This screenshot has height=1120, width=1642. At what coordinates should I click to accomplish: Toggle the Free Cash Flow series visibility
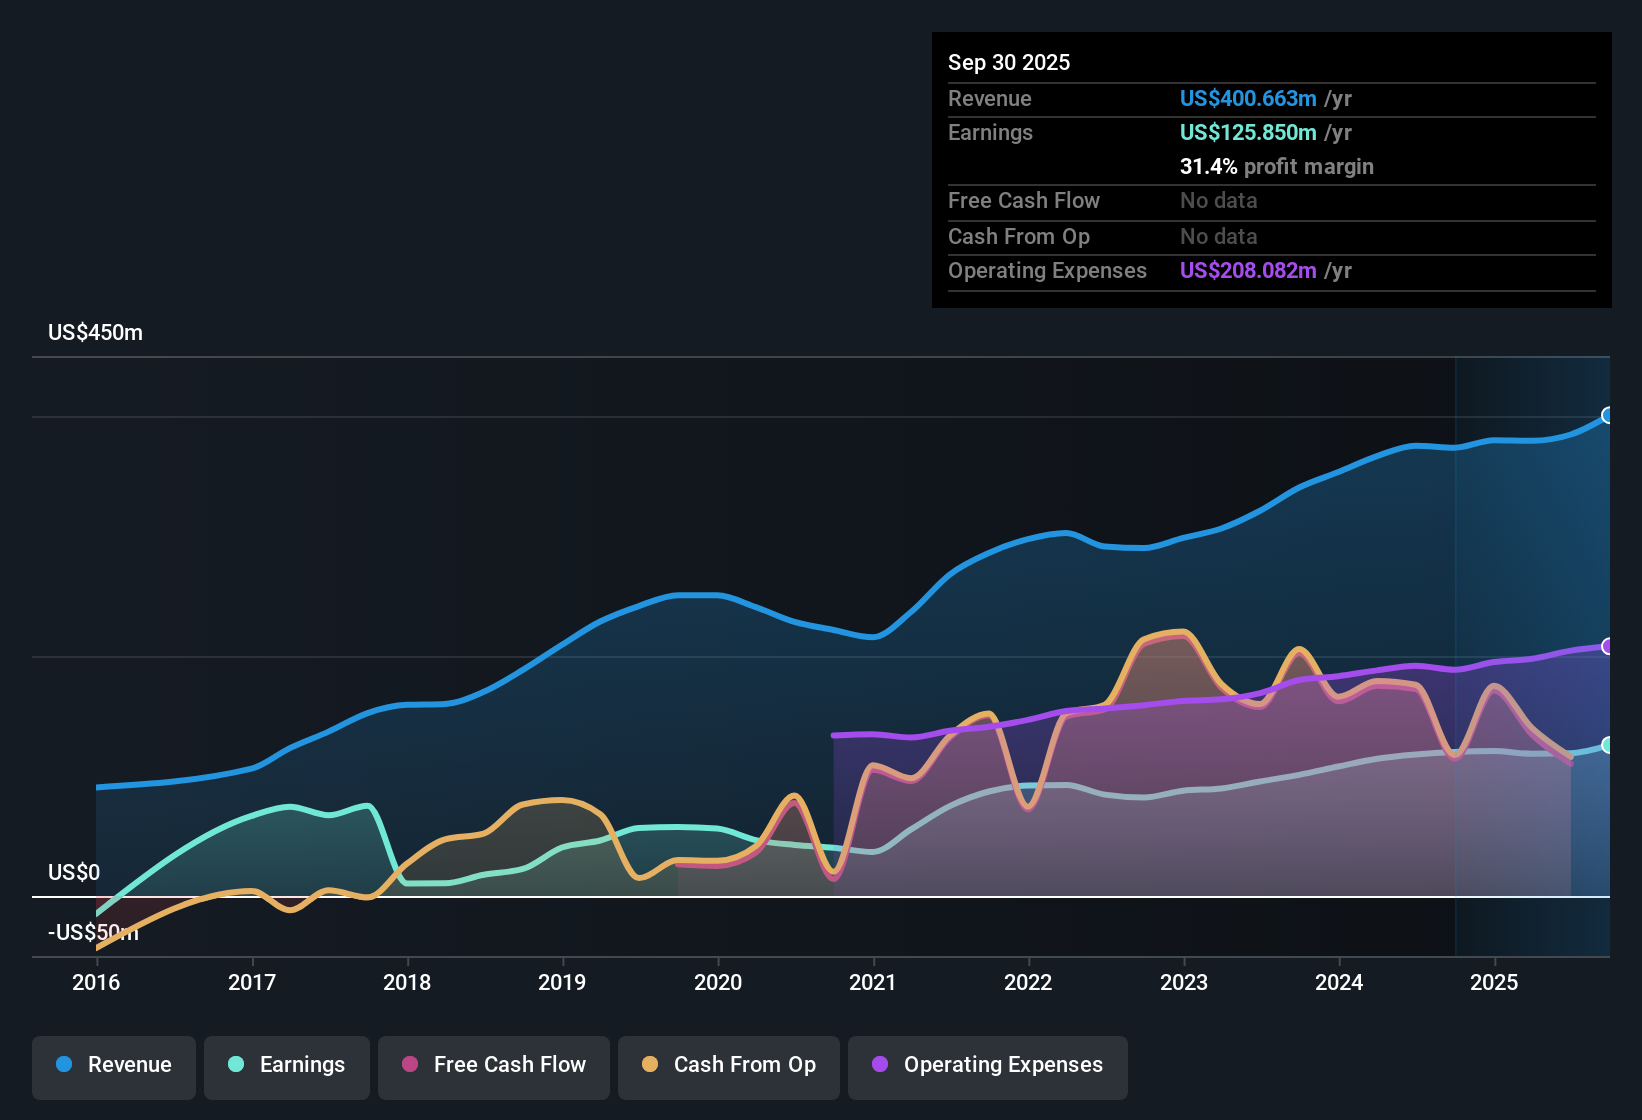494,1065
